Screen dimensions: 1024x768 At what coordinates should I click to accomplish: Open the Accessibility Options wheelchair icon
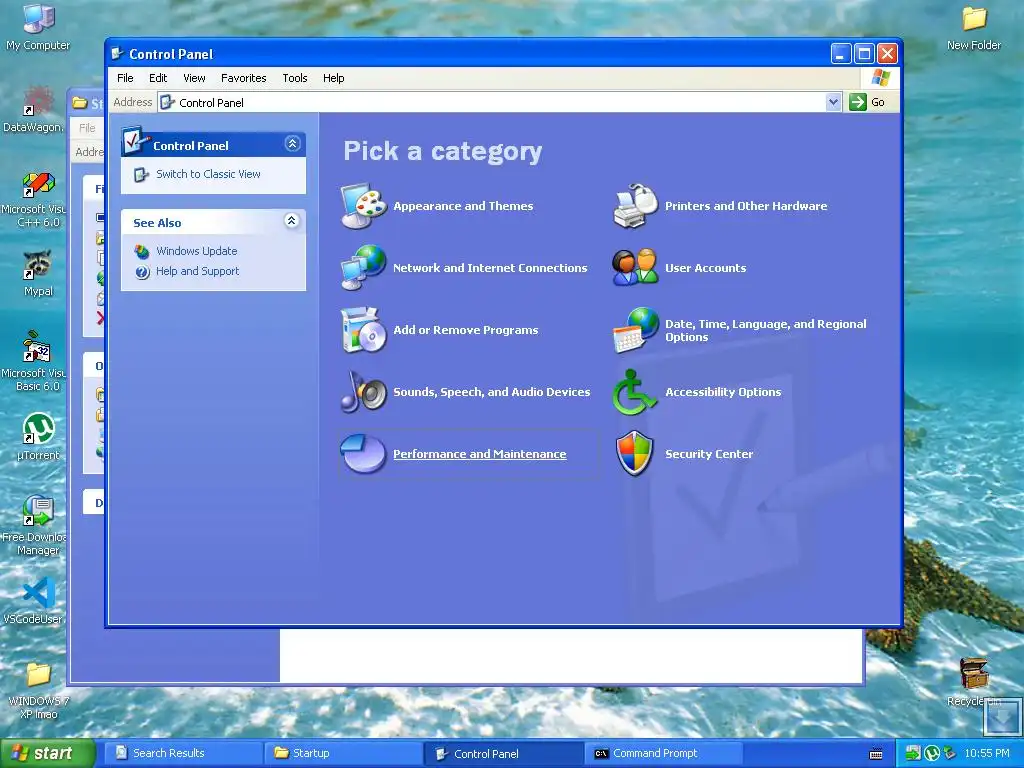click(x=634, y=392)
